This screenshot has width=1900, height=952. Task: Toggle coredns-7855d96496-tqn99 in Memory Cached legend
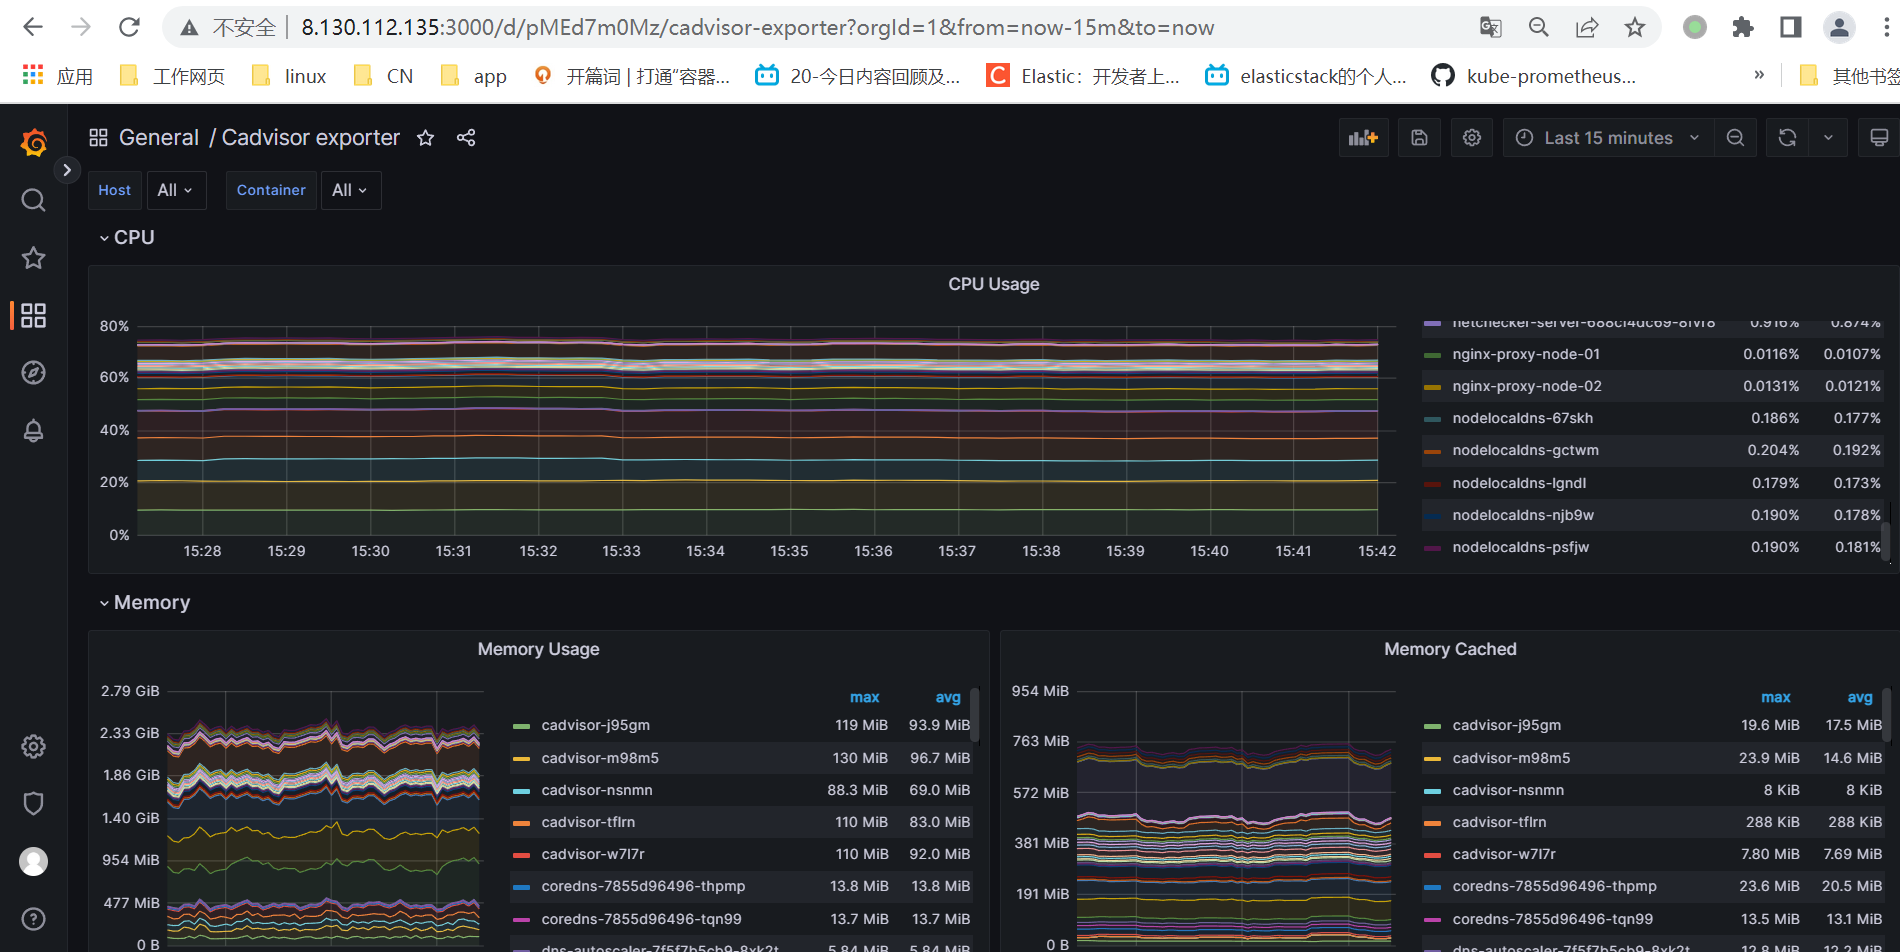pyautogui.click(x=1552, y=919)
